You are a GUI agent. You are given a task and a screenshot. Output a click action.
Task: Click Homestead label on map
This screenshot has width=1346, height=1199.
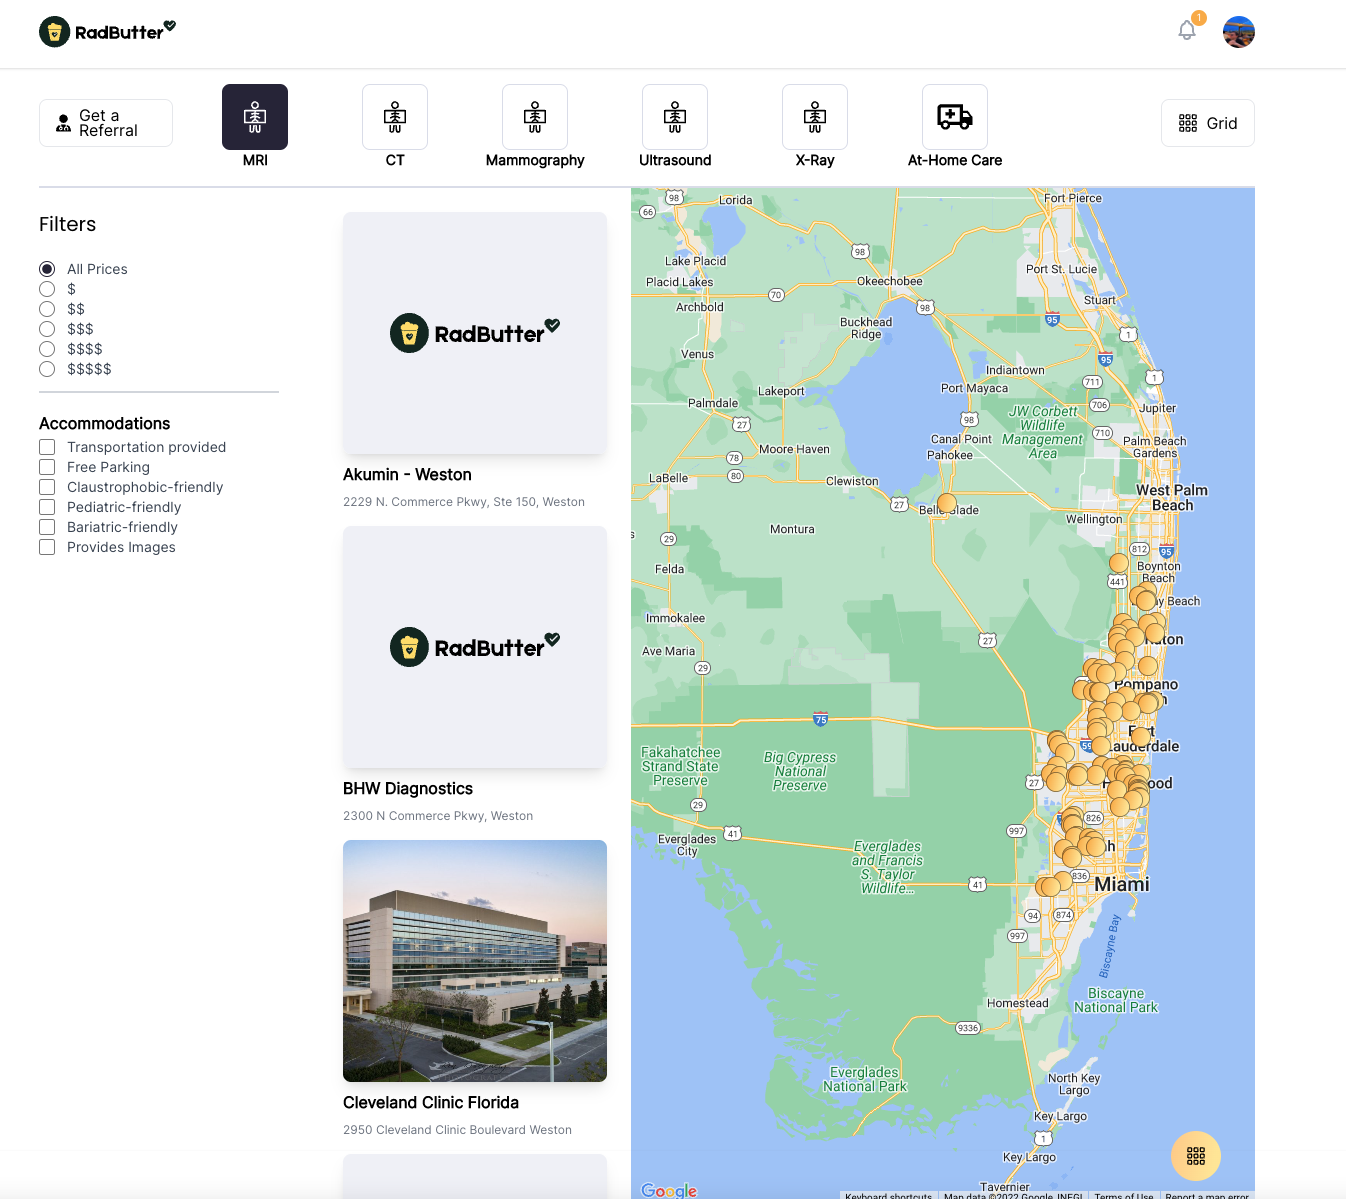[x=1018, y=1003]
